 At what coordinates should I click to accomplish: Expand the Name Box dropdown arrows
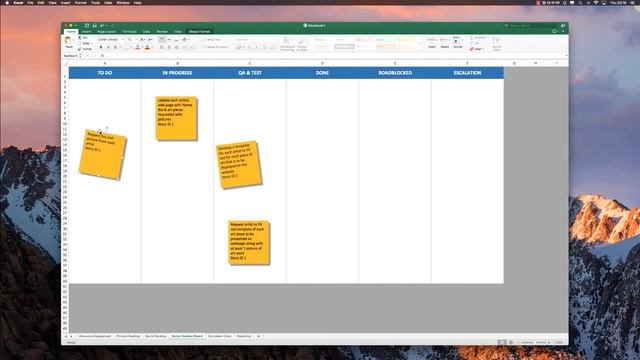(x=80, y=56)
